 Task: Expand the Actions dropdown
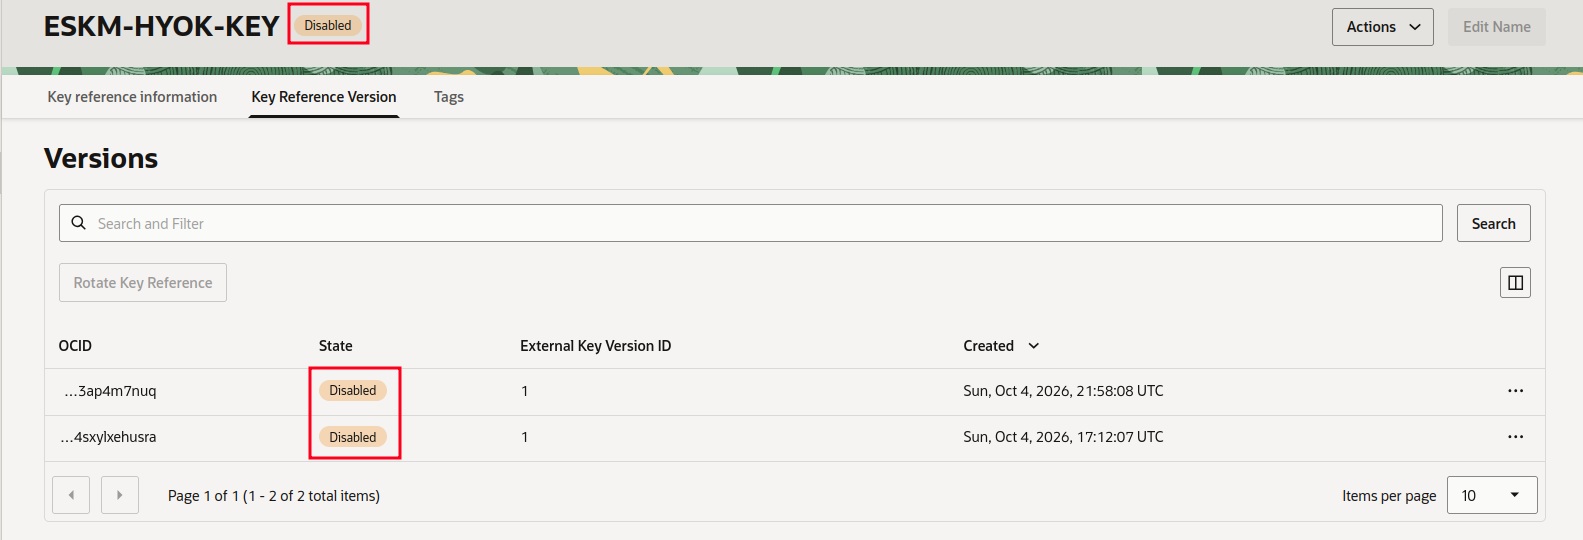coord(1382,27)
